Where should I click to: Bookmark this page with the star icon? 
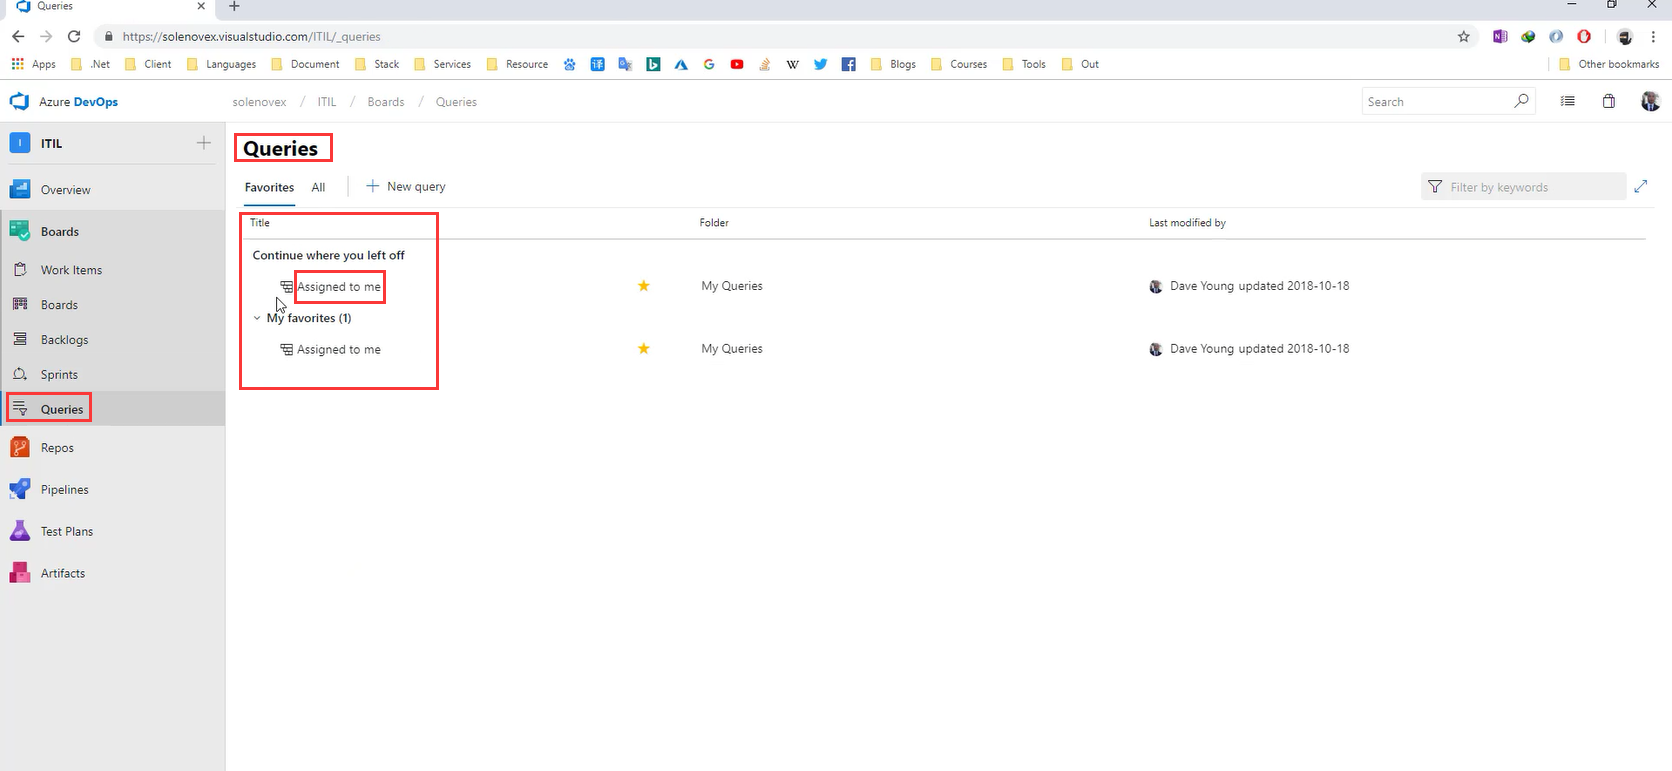[1464, 37]
